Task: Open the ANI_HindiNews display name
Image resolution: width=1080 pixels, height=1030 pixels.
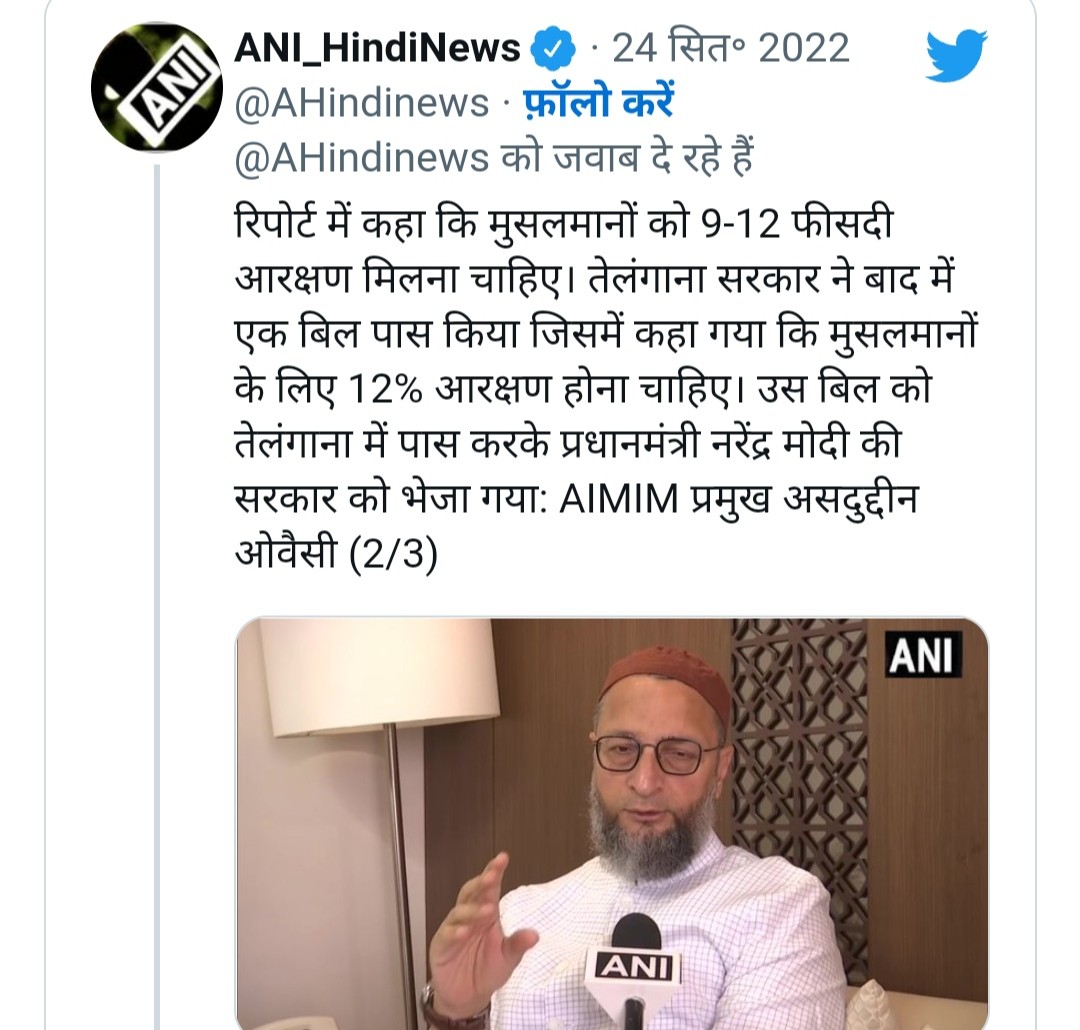Action: pos(377,48)
